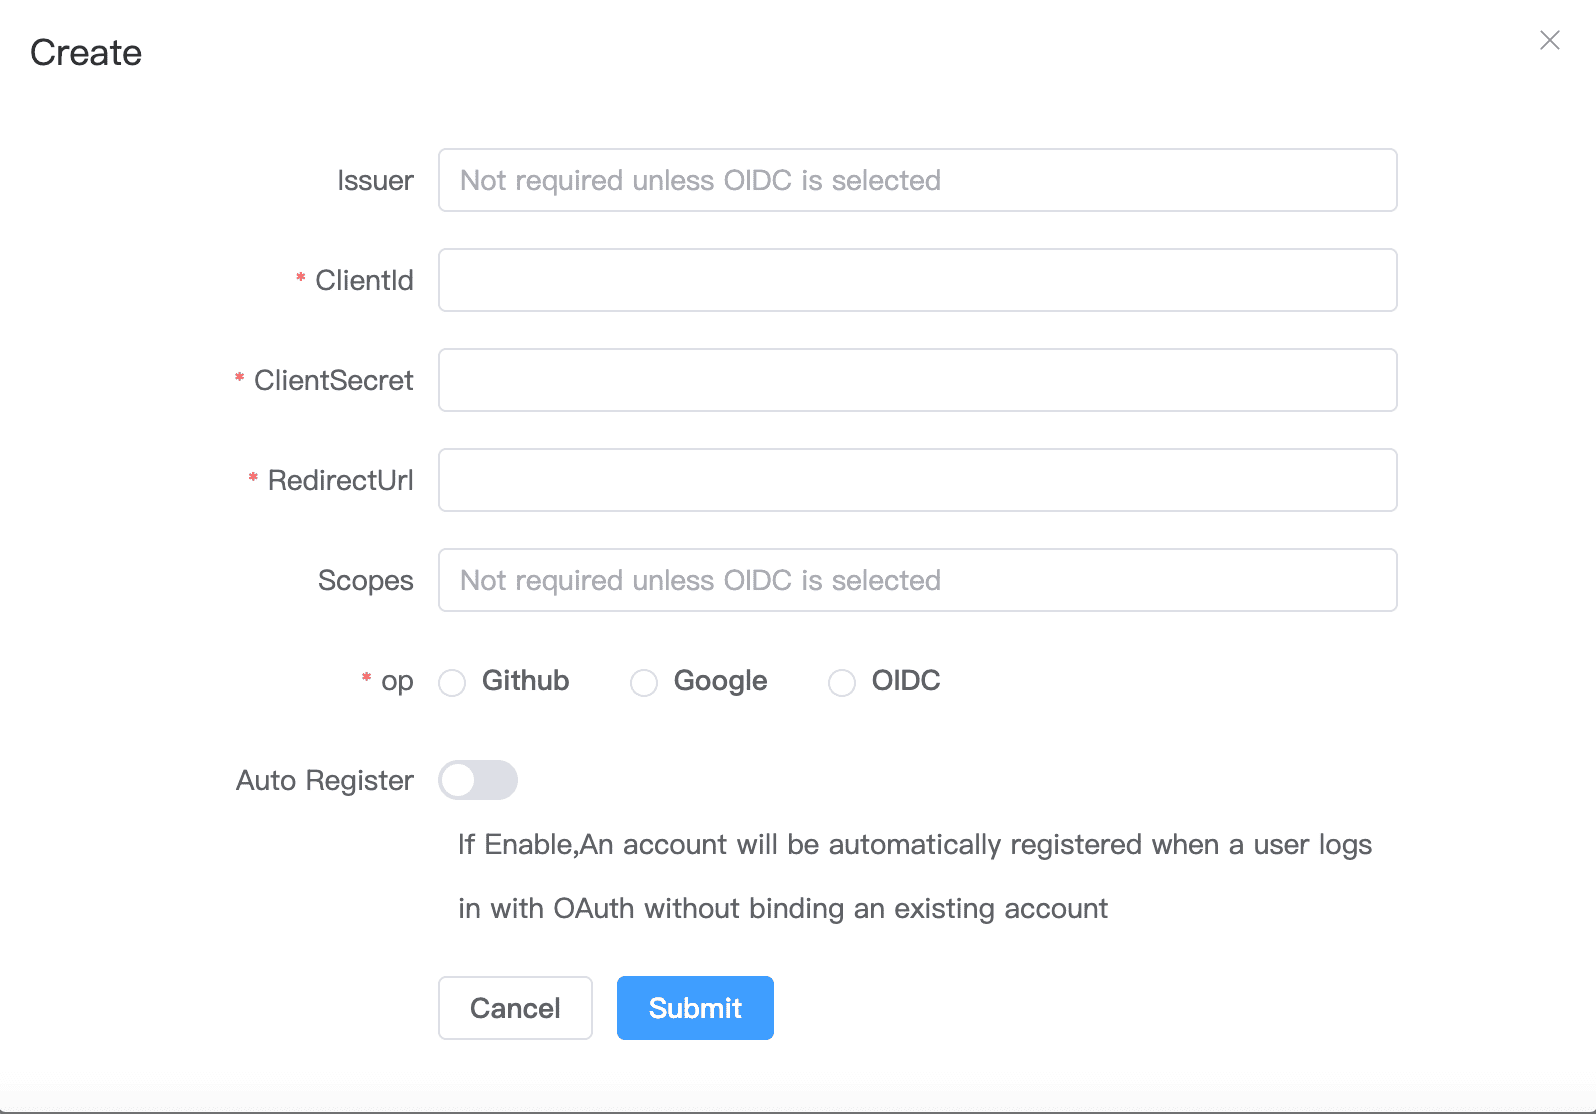
Task: Select the Github radio button
Action: (x=452, y=682)
